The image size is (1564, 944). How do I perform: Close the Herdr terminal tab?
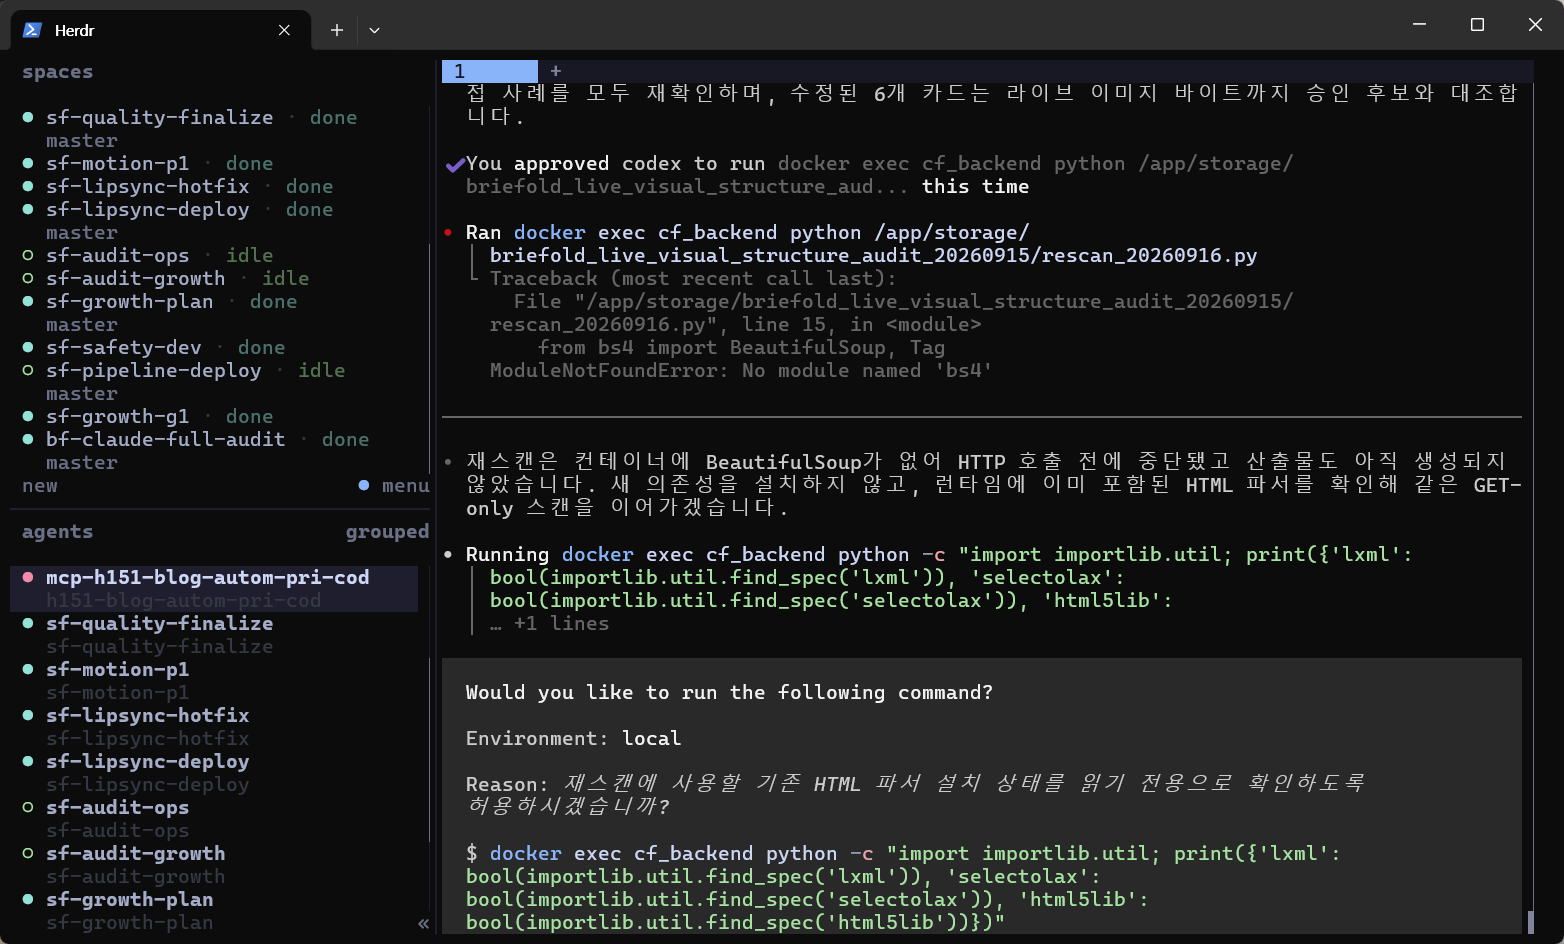tap(284, 30)
